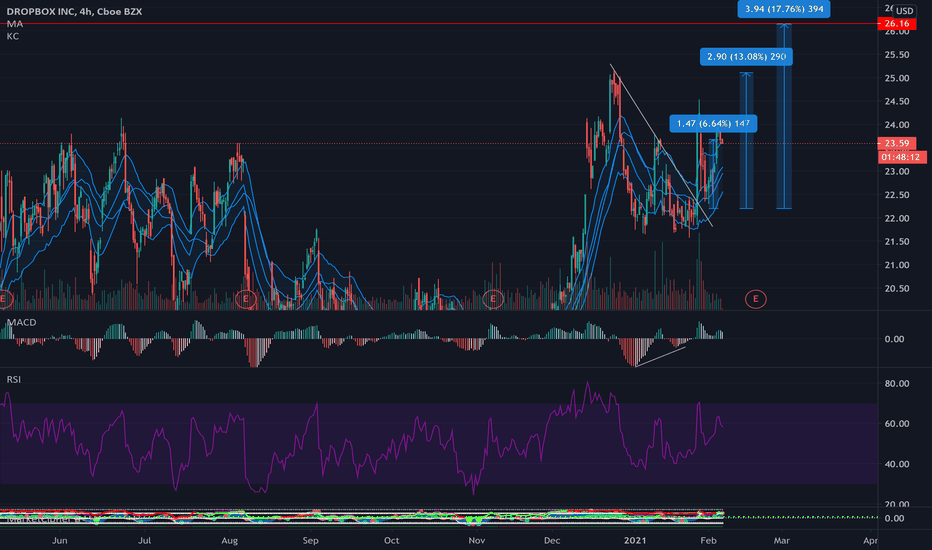This screenshot has width=932, height=550.
Task: Click the 26.16 red price label
Action: point(896,24)
